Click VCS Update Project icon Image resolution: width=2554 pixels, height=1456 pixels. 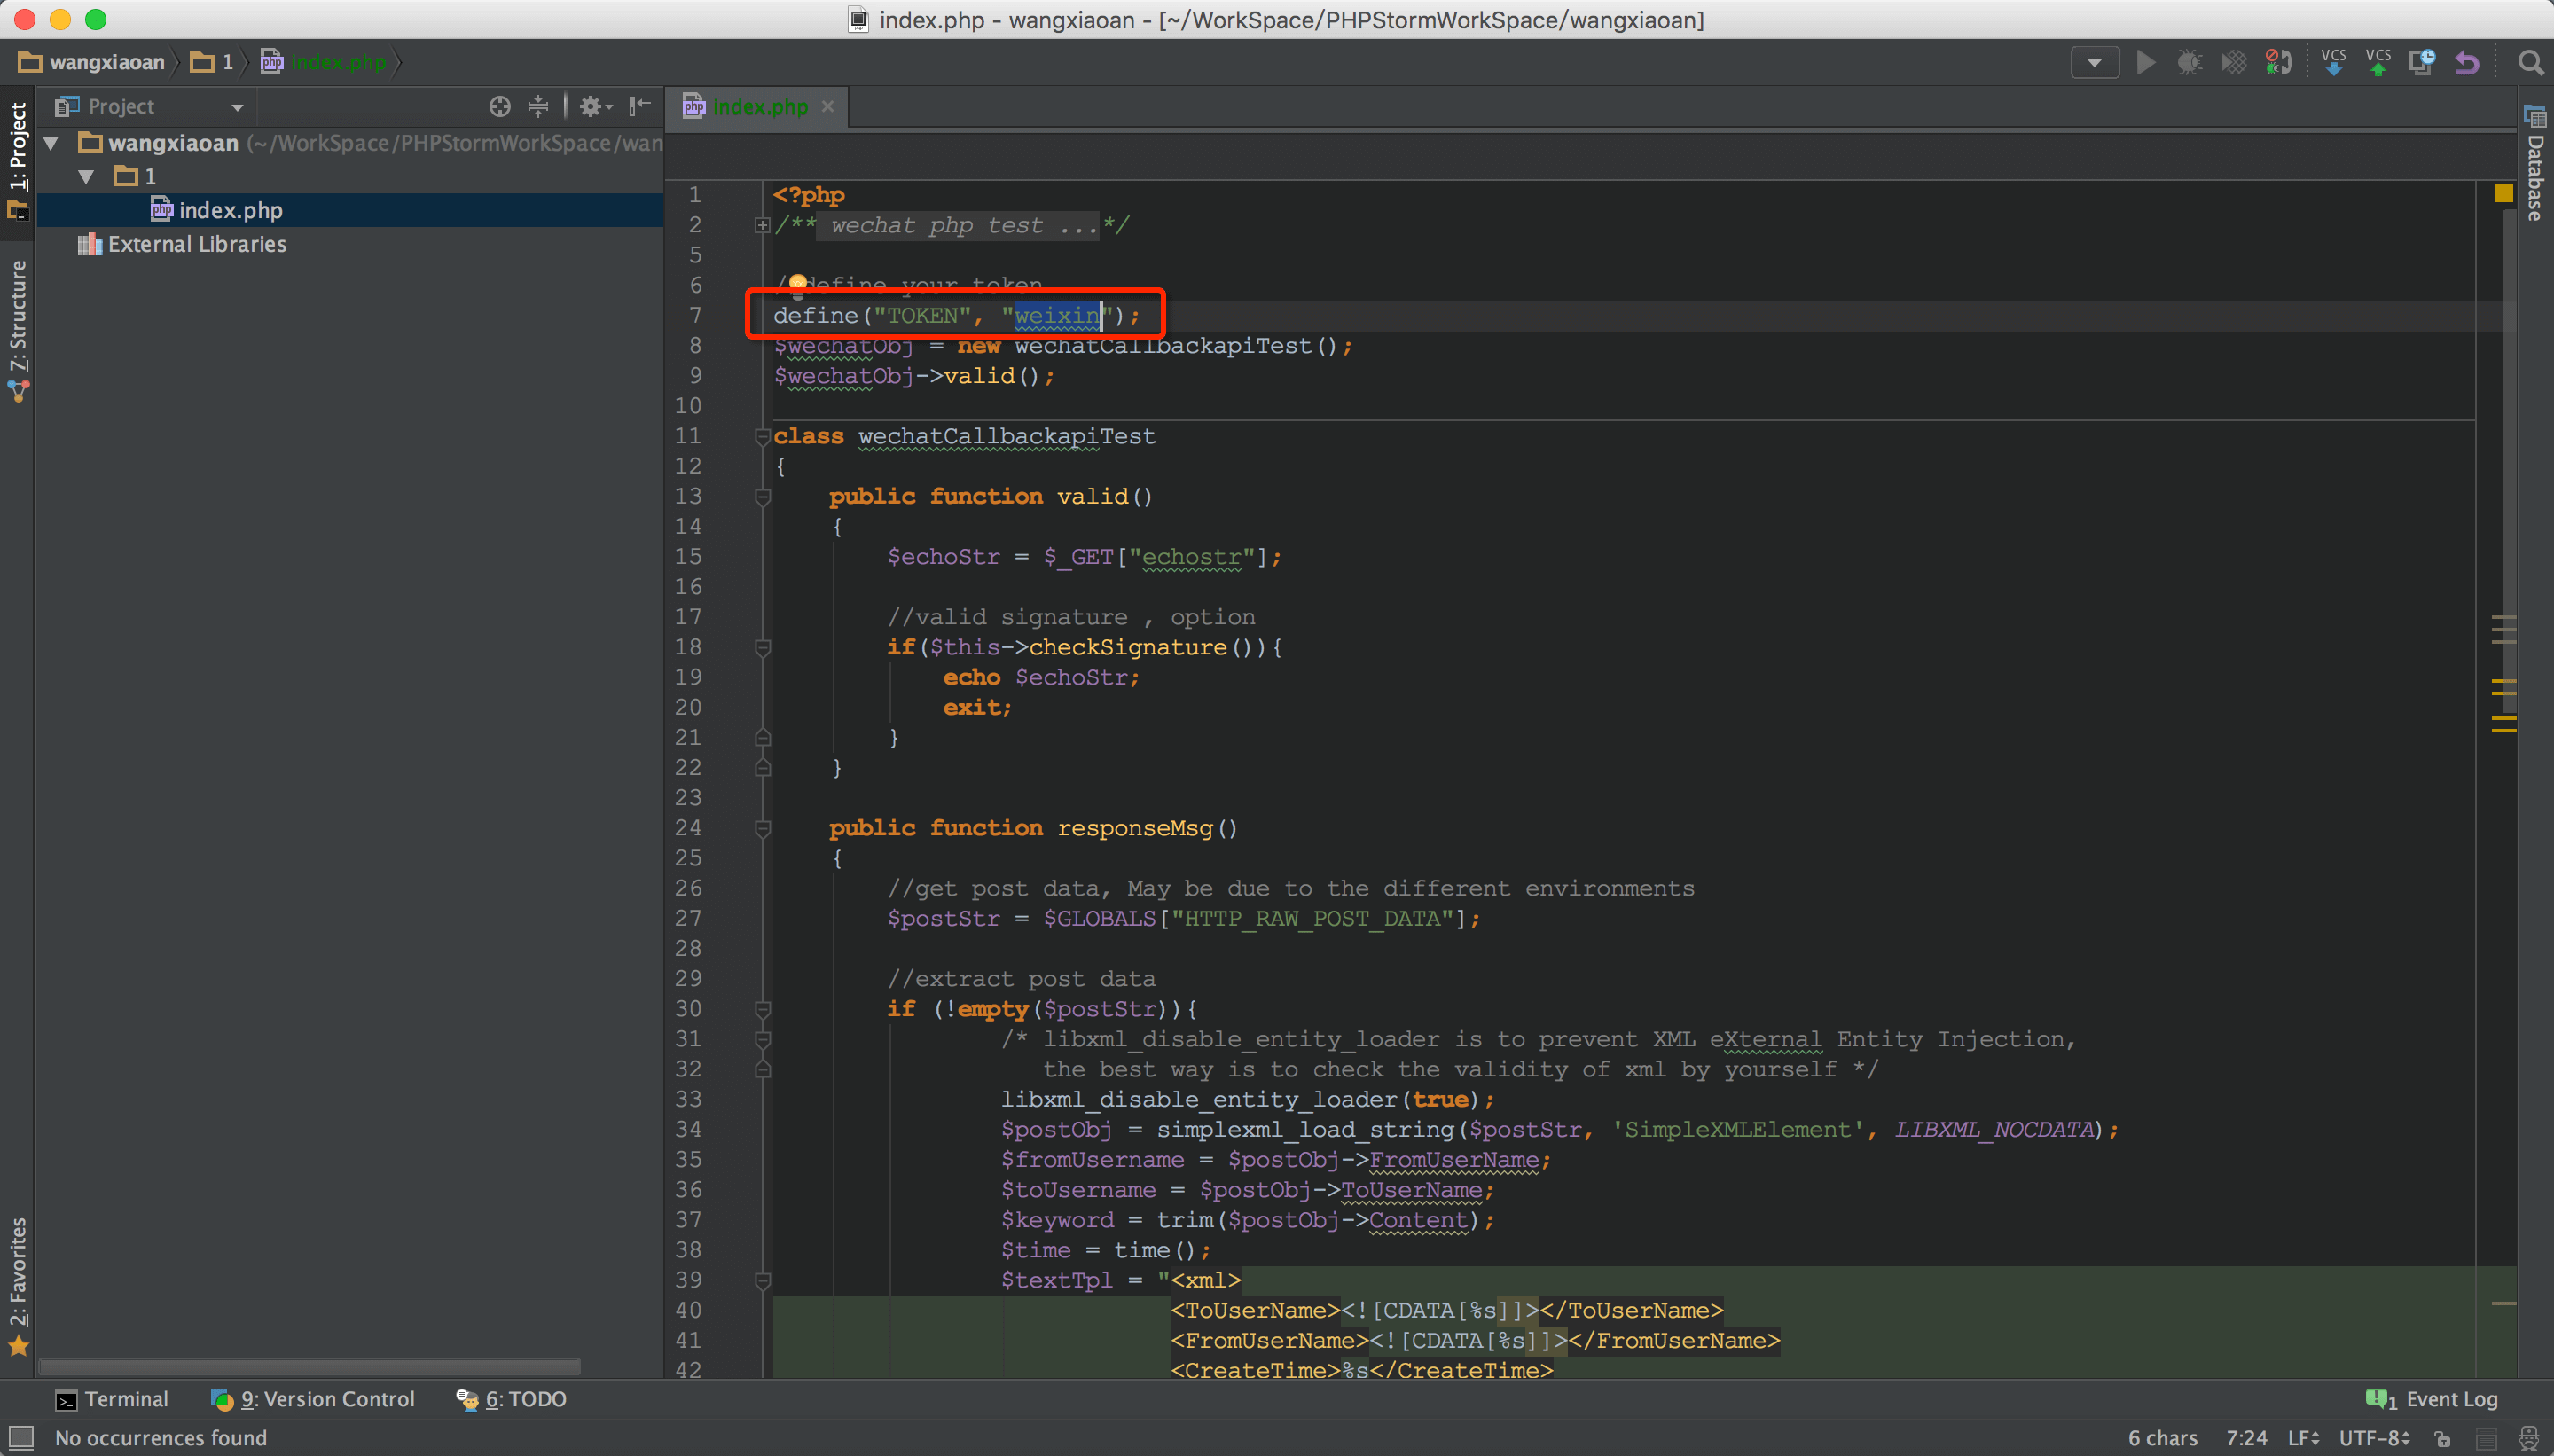click(x=2333, y=63)
